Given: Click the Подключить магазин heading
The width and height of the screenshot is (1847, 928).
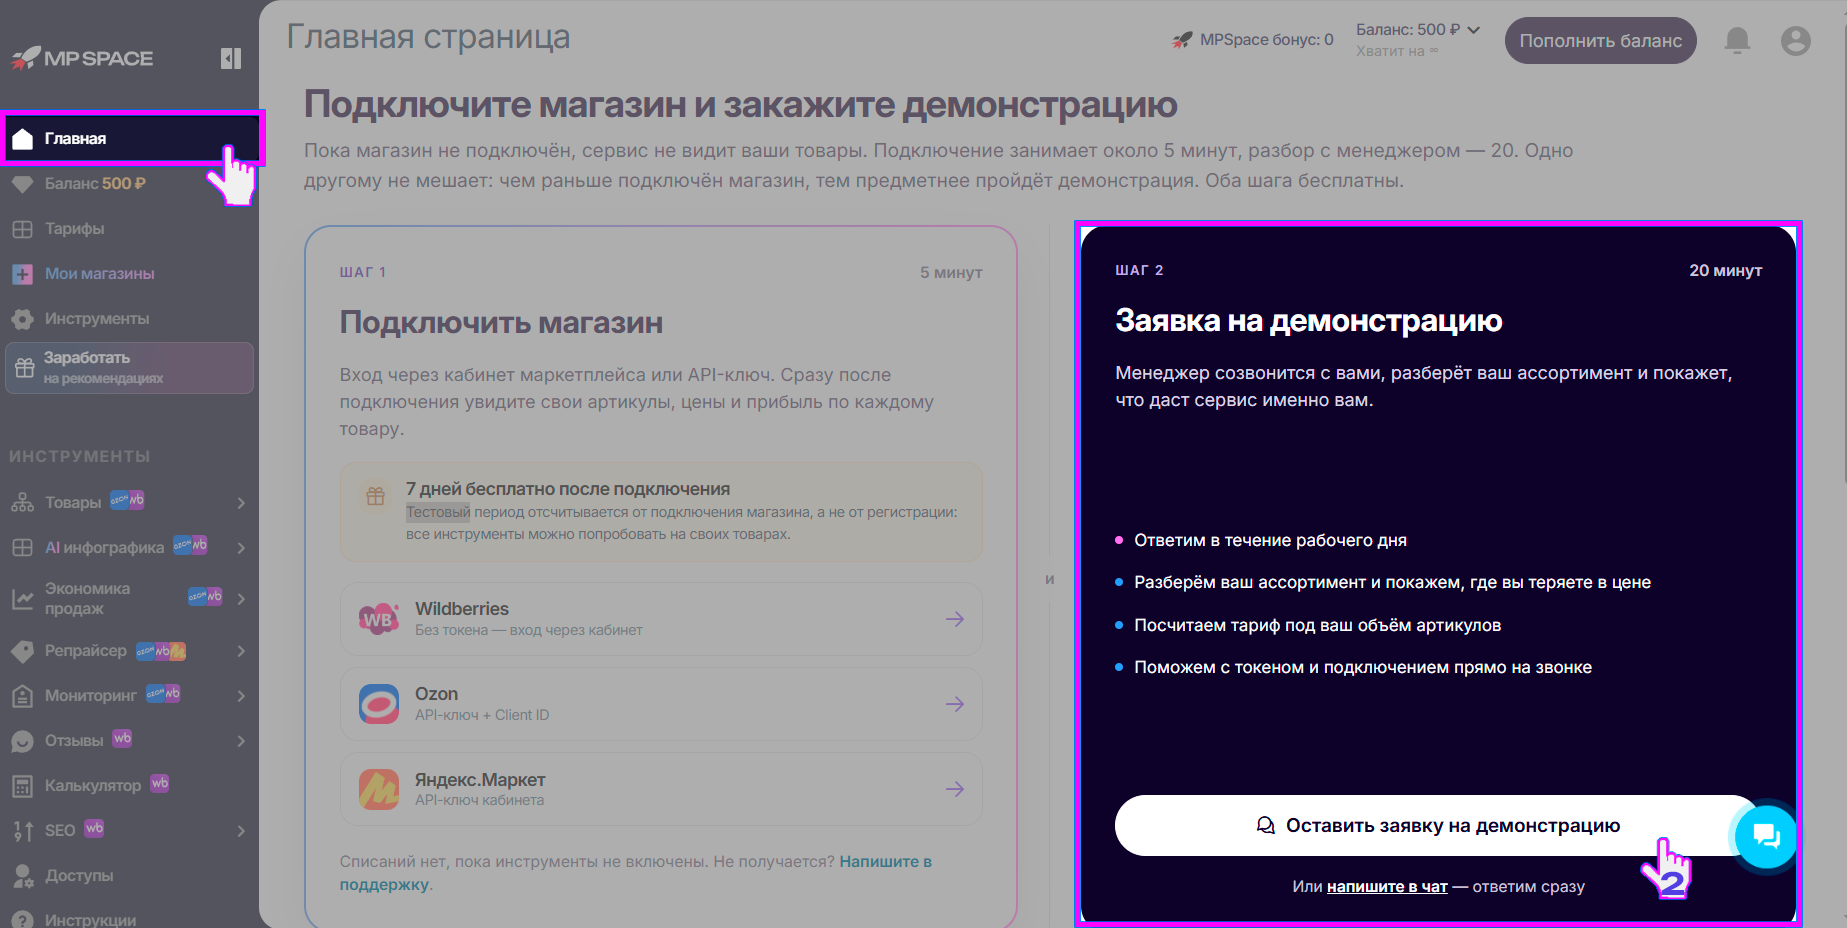Looking at the screenshot, I should pos(501,323).
